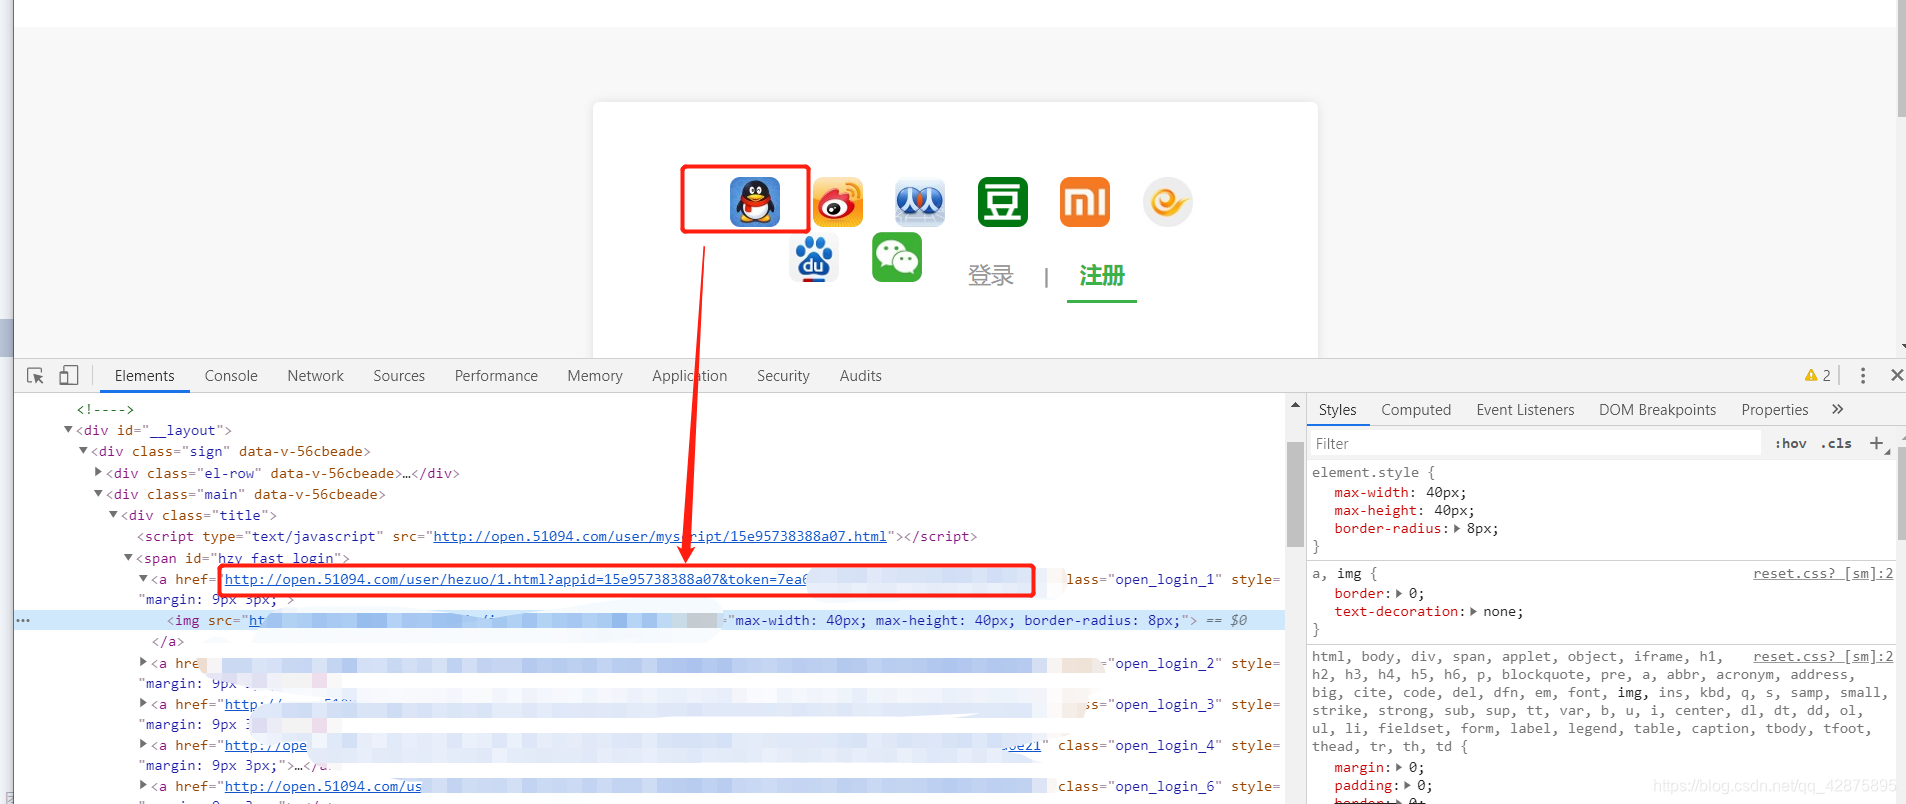Click the WeChat green login icon
The width and height of the screenshot is (1906, 804).
[x=897, y=258]
